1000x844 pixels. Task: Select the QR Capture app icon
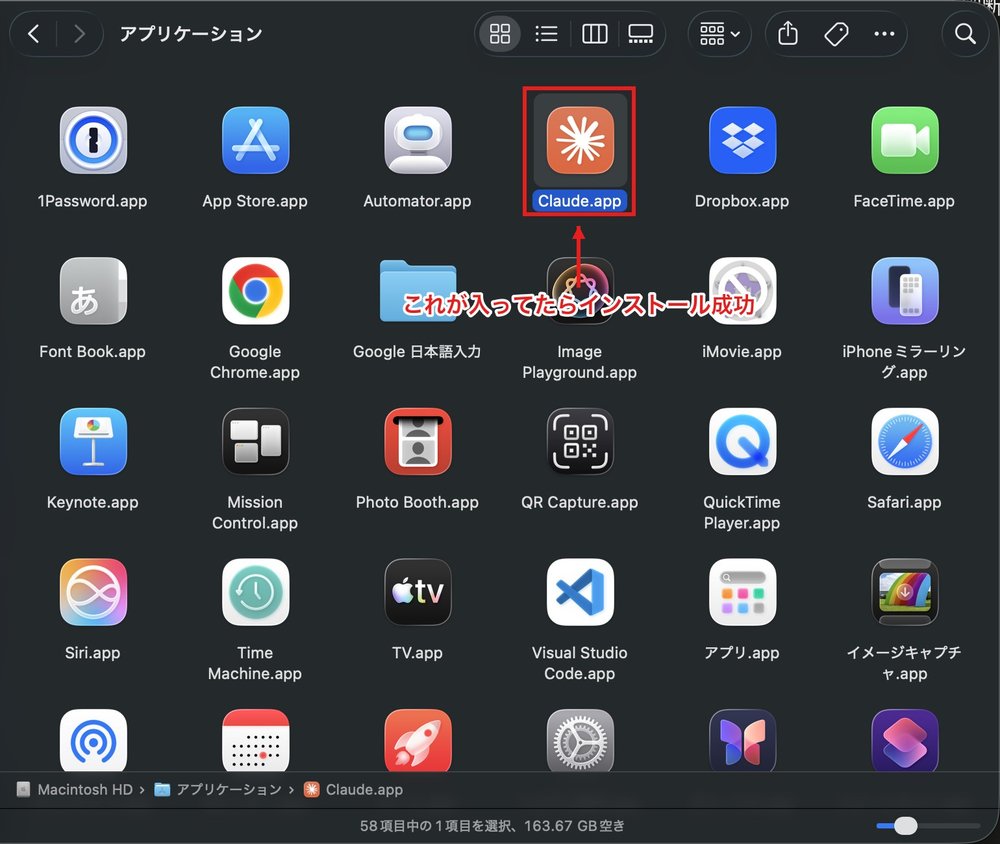click(580, 441)
